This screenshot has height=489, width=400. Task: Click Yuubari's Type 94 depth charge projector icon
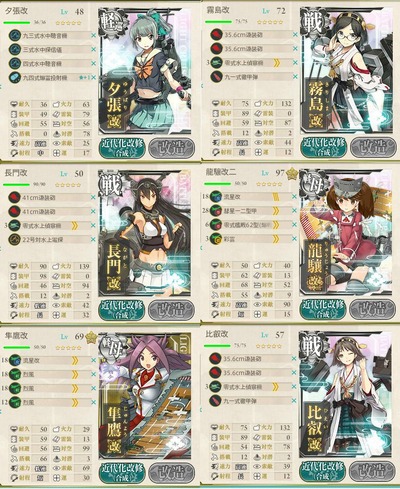click(15, 77)
